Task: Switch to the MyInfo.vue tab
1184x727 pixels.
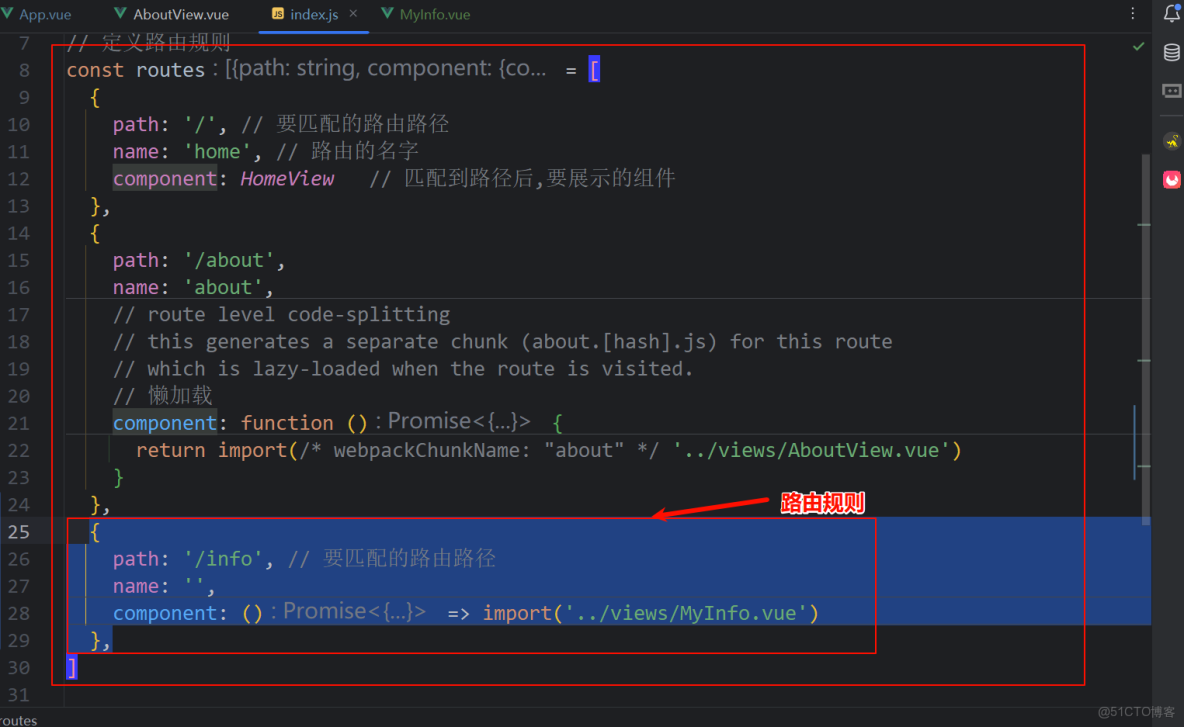Action: [434, 14]
